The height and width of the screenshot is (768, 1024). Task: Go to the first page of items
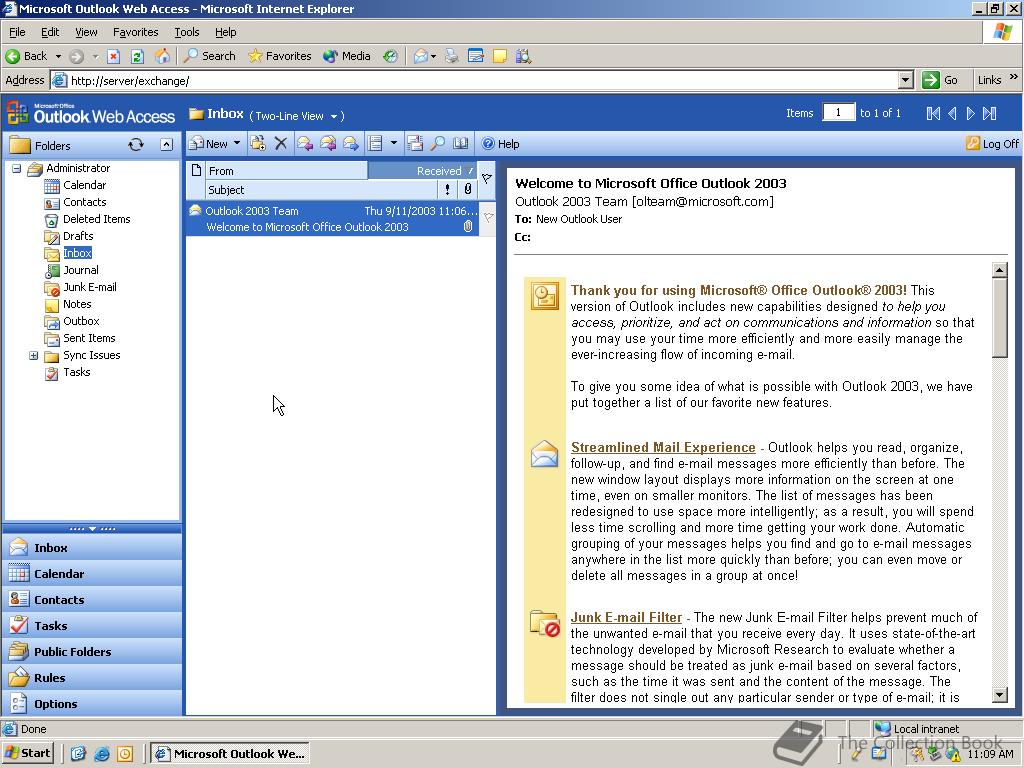(x=933, y=114)
